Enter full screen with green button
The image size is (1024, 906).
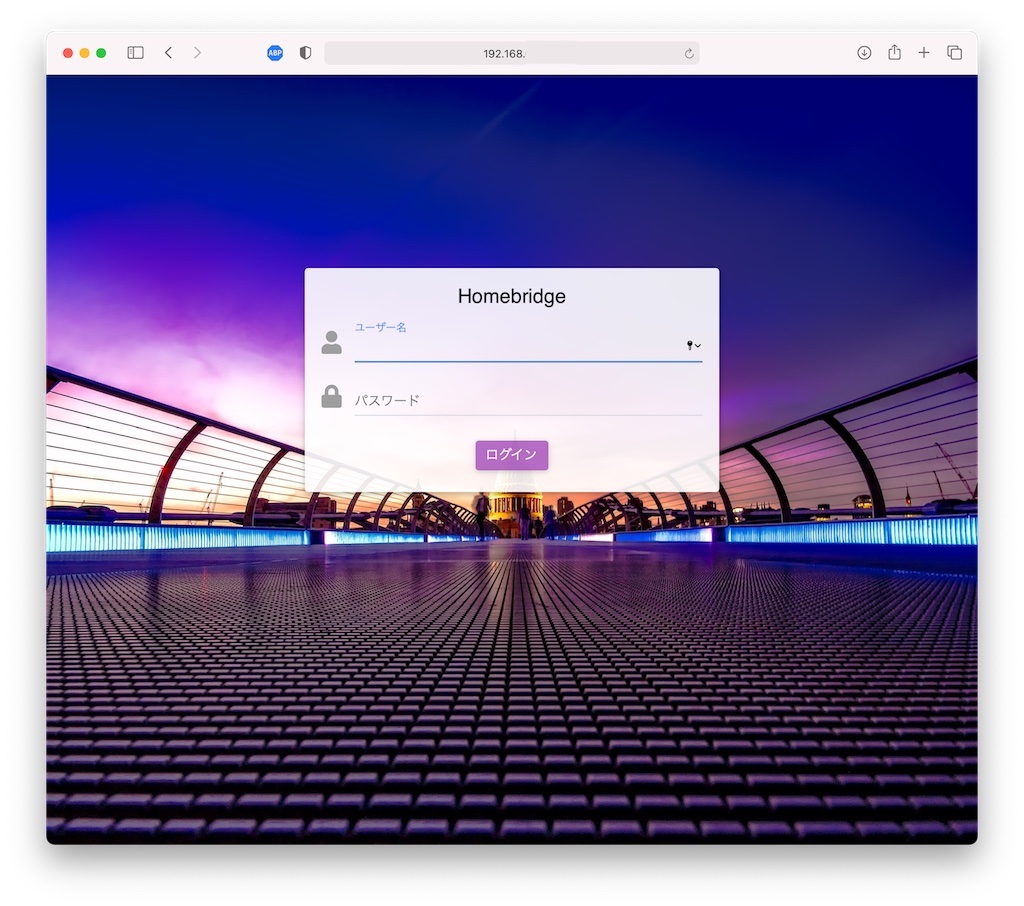(x=101, y=53)
